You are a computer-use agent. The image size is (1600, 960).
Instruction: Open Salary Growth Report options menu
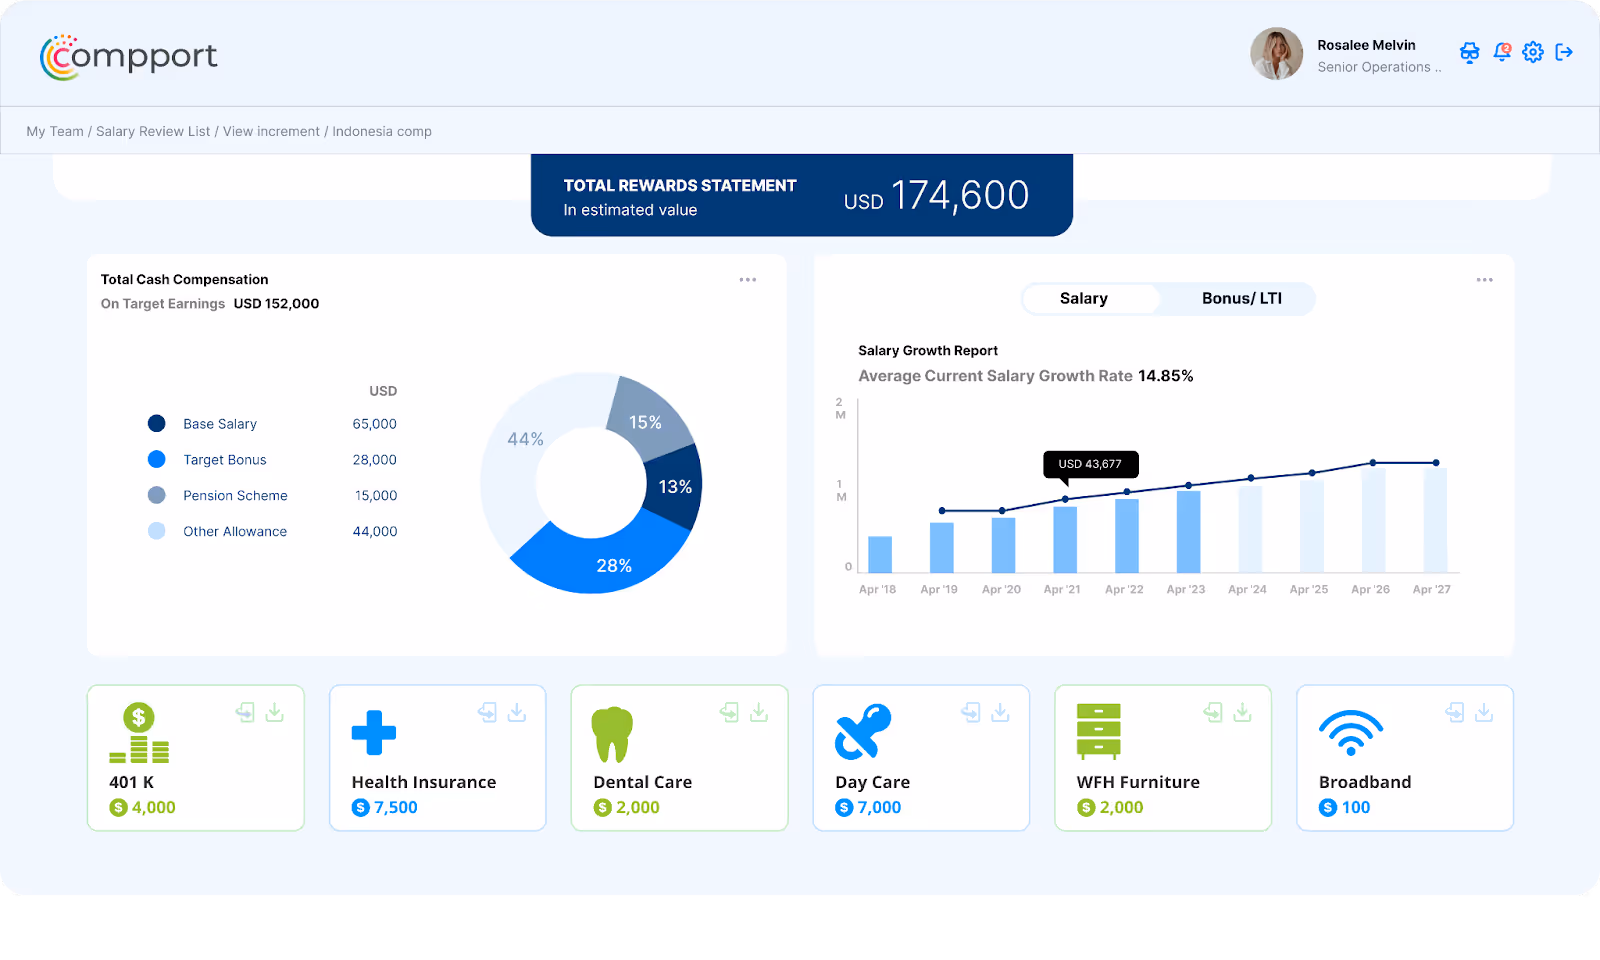[1484, 280]
